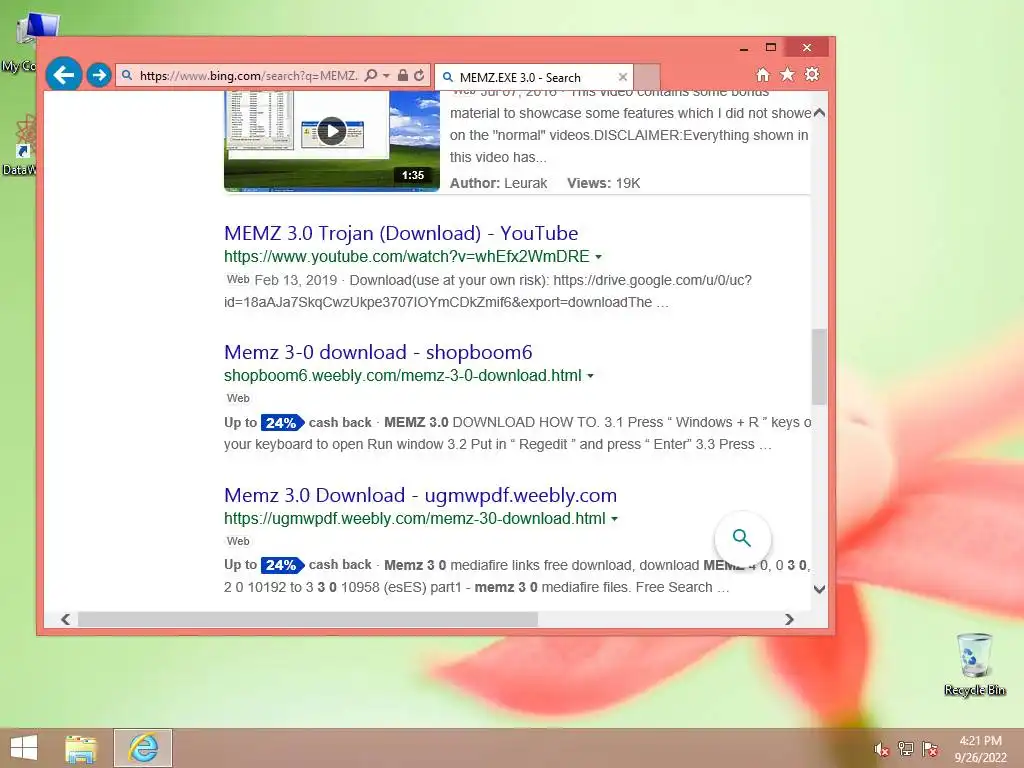Viewport: 1024px width, 768px height.
Task: Close the MEMZ.EXE 3.0 - Search tab
Action: click(623, 77)
